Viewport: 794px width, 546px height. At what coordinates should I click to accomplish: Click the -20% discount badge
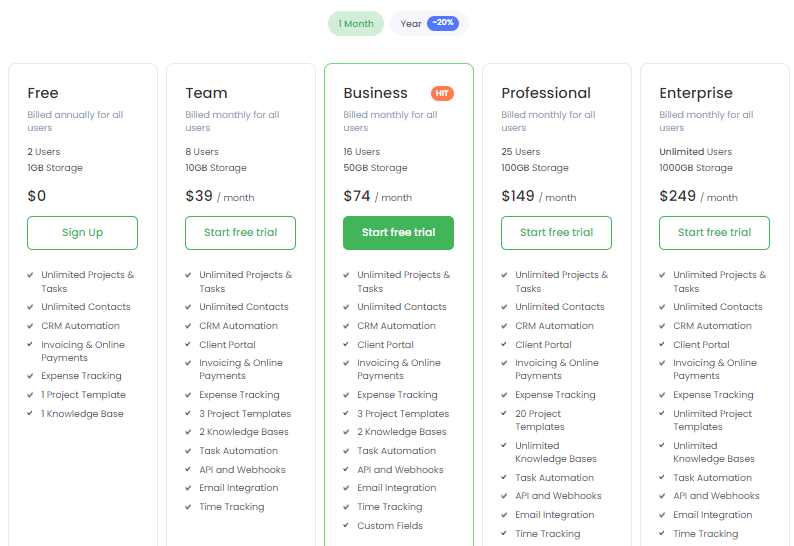(442, 24)
